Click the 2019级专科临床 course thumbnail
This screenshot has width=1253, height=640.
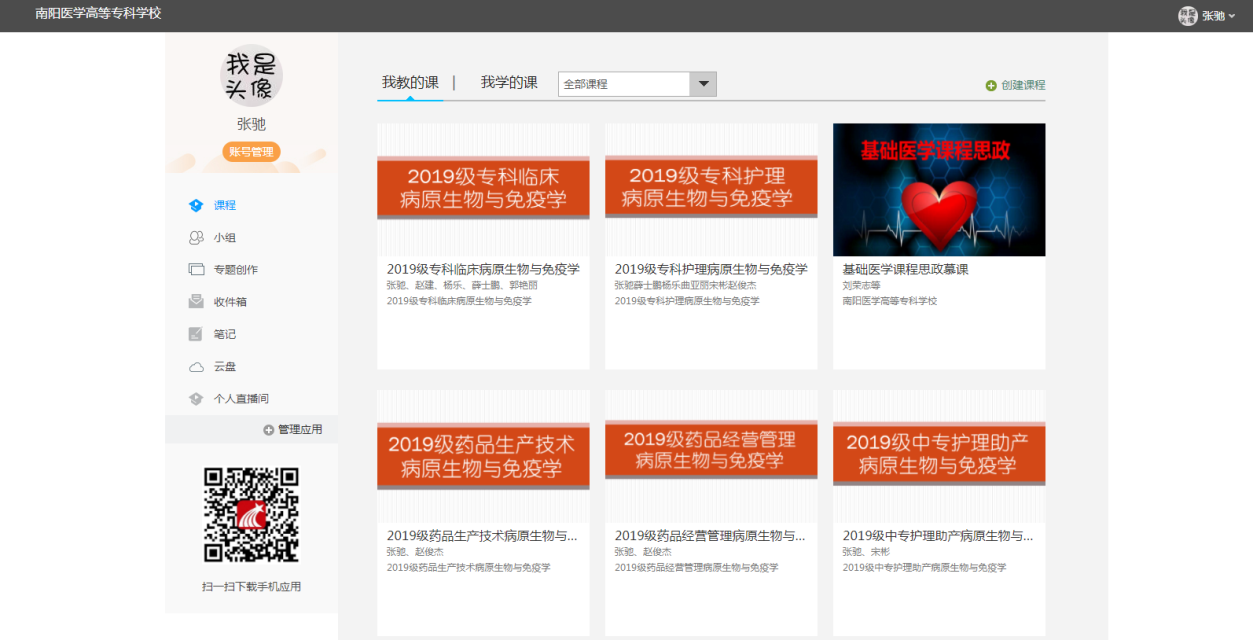click(x=483, y=190)
